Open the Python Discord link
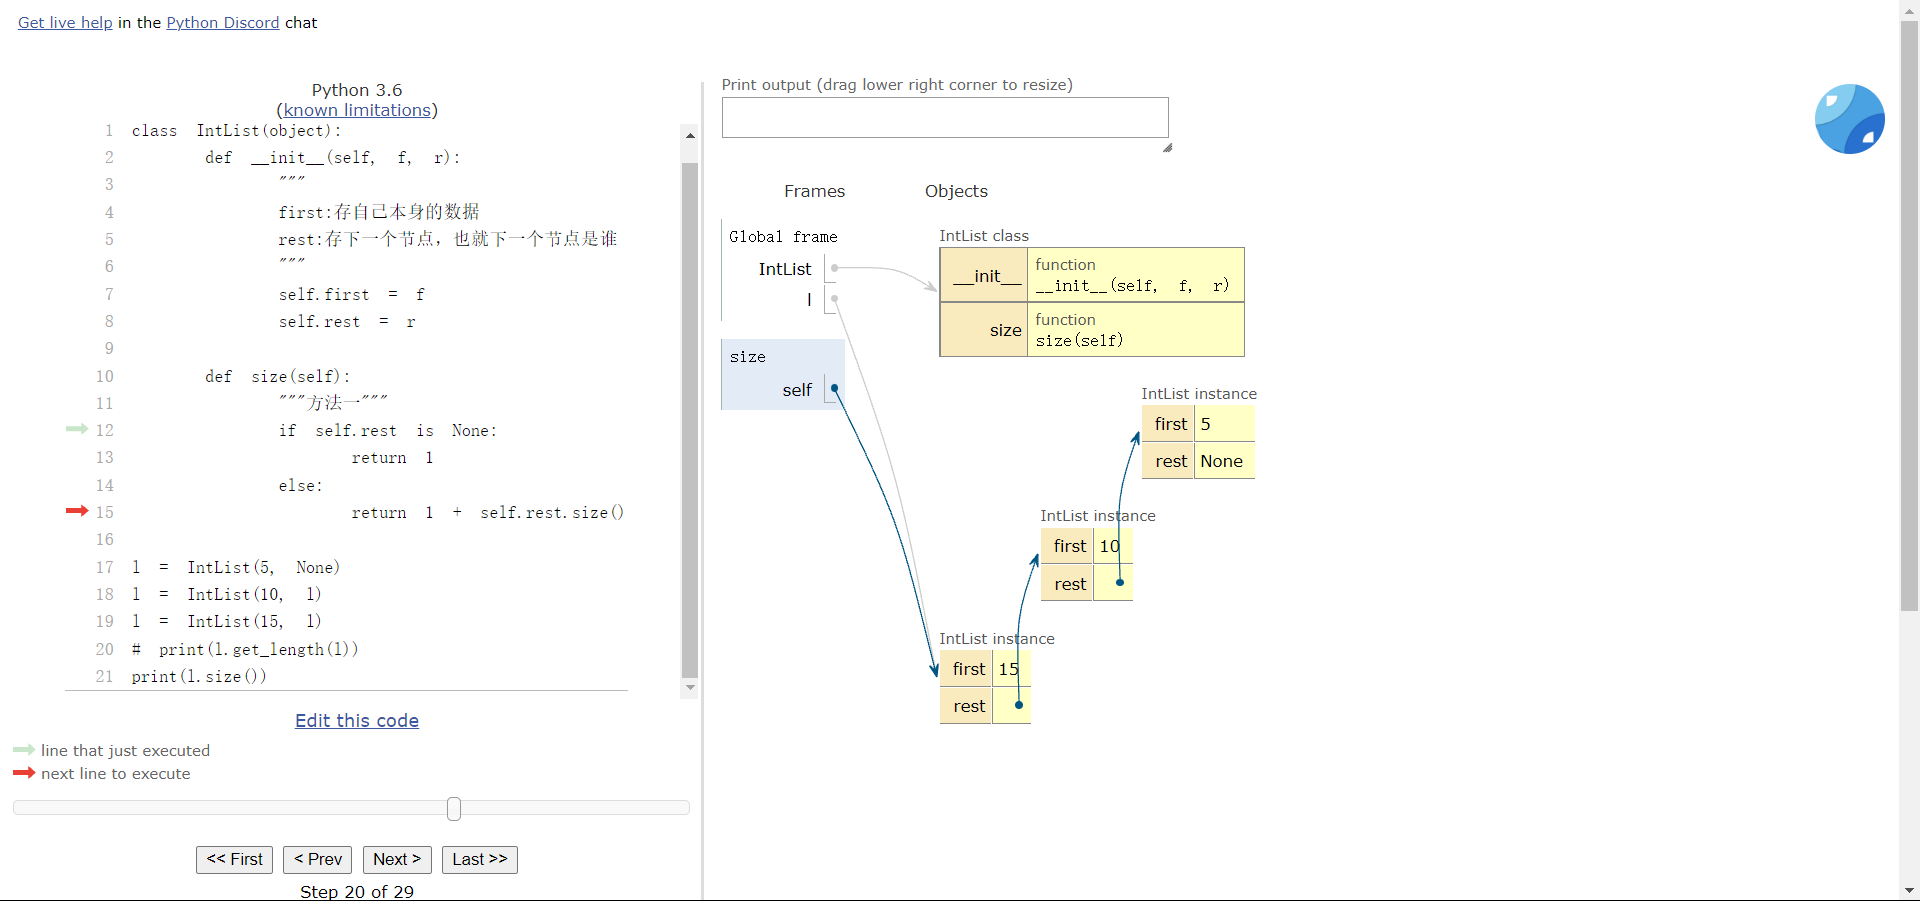Screen dimensions: 1920x901 tap(223, 22)
